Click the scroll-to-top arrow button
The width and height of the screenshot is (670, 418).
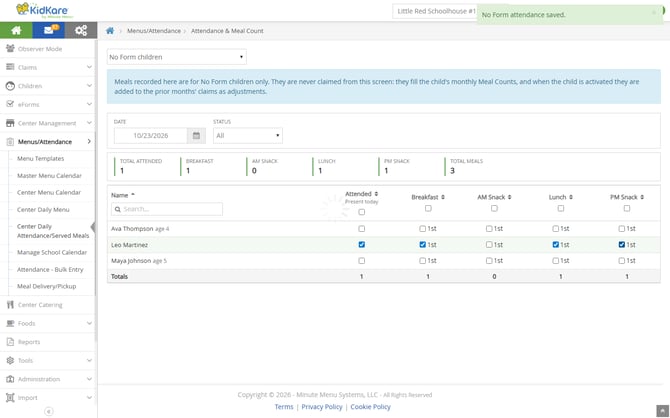[662, 411]
